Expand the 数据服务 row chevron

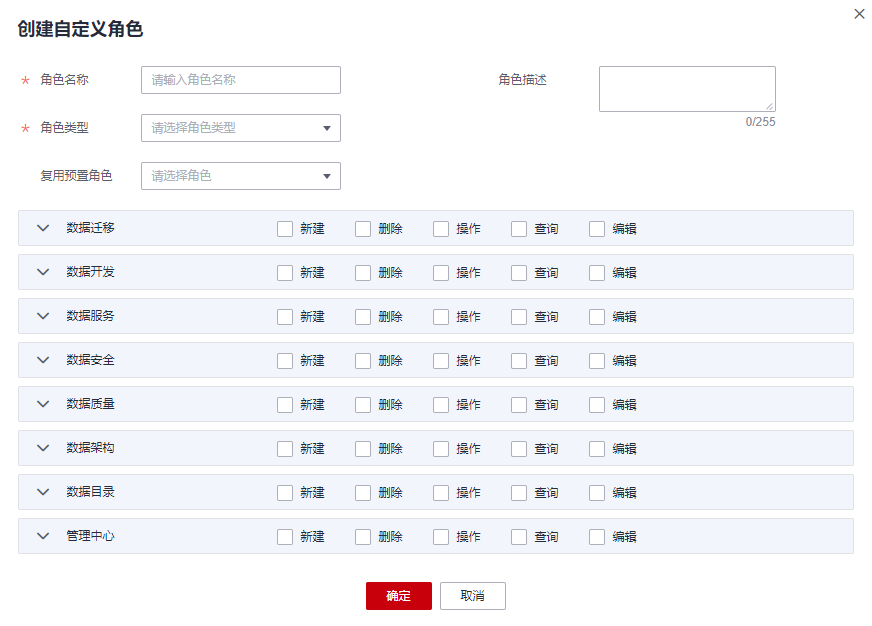tap(43, 316)
